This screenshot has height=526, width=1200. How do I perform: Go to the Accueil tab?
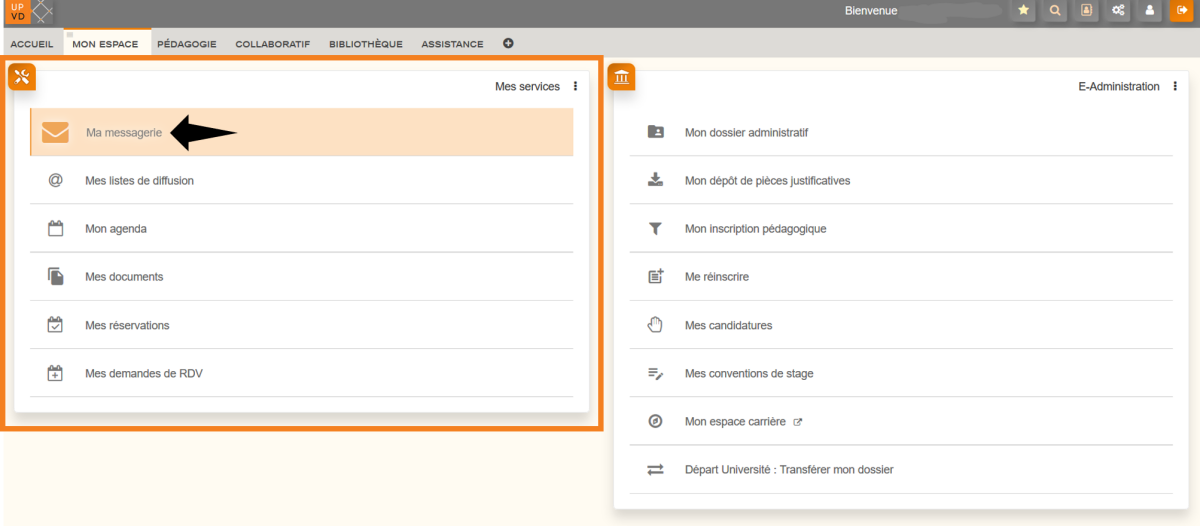[32, 44]
